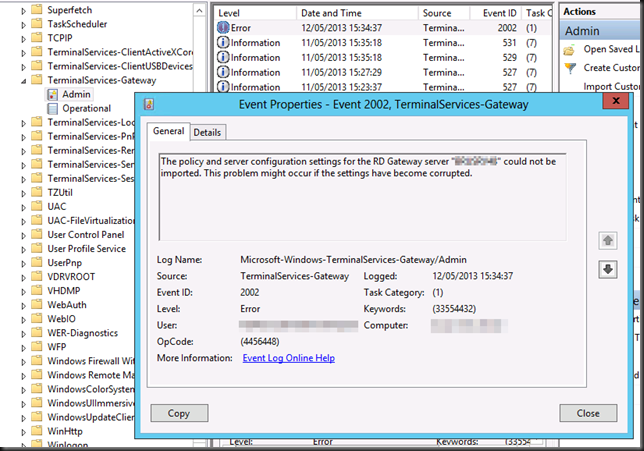This screenshot has width=644, height=451.
Task: Click the Copy button in Event Properties
Action: coord(179,413)
